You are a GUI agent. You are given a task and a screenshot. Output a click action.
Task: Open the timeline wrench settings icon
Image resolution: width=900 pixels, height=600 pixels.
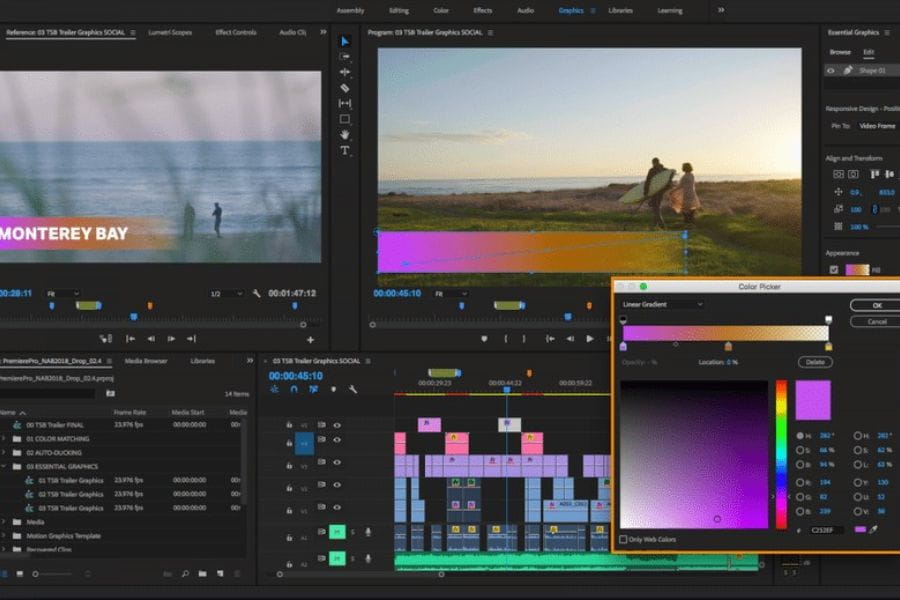[x=353, y=389]
